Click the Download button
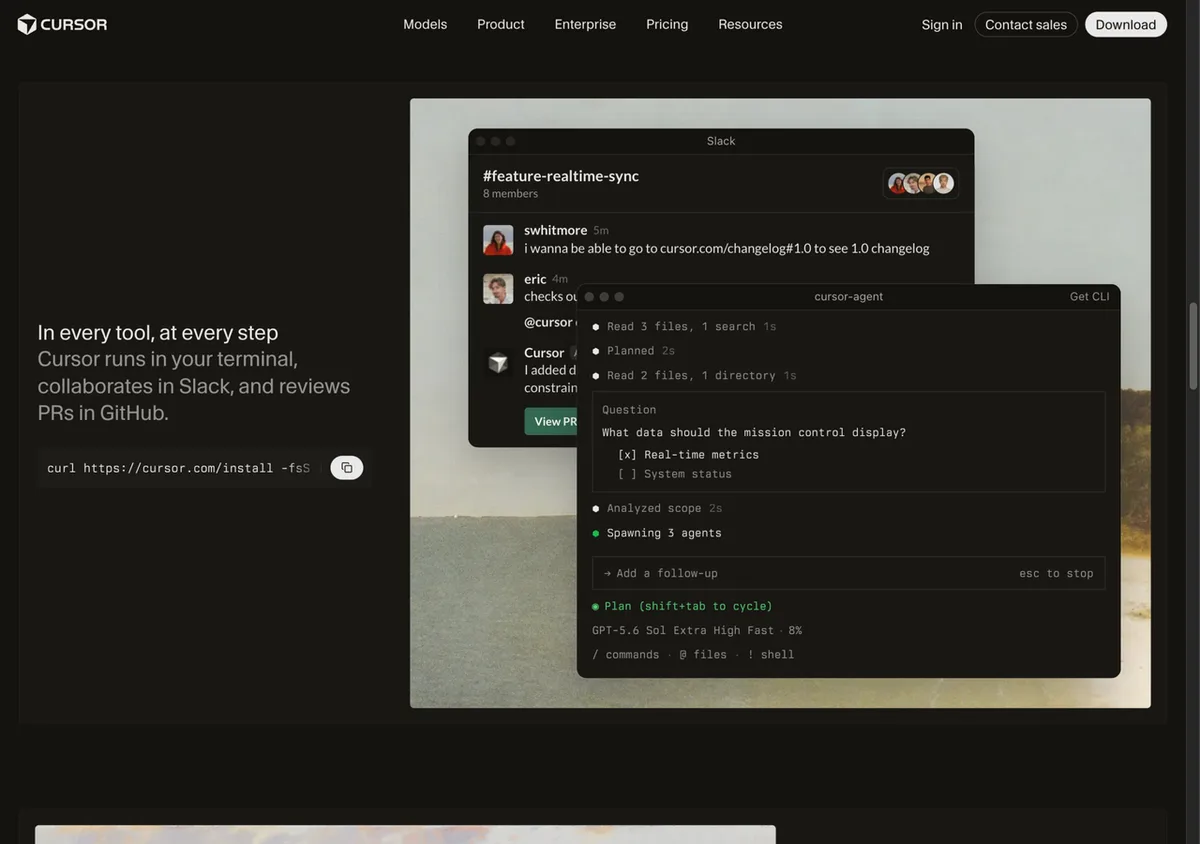 point(1126,25)
